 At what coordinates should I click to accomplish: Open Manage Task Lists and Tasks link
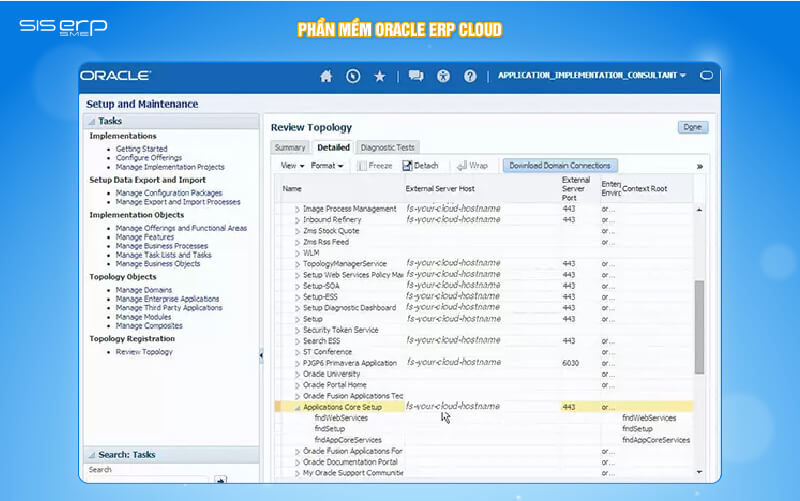[x=163, y=255]
